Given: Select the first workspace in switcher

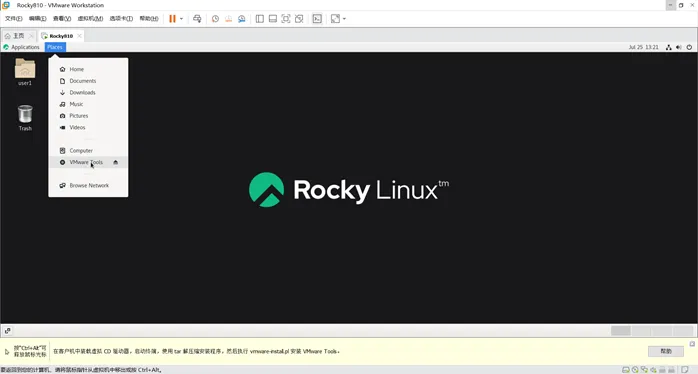Looking at the screenshot, I should tap(621, 331).
